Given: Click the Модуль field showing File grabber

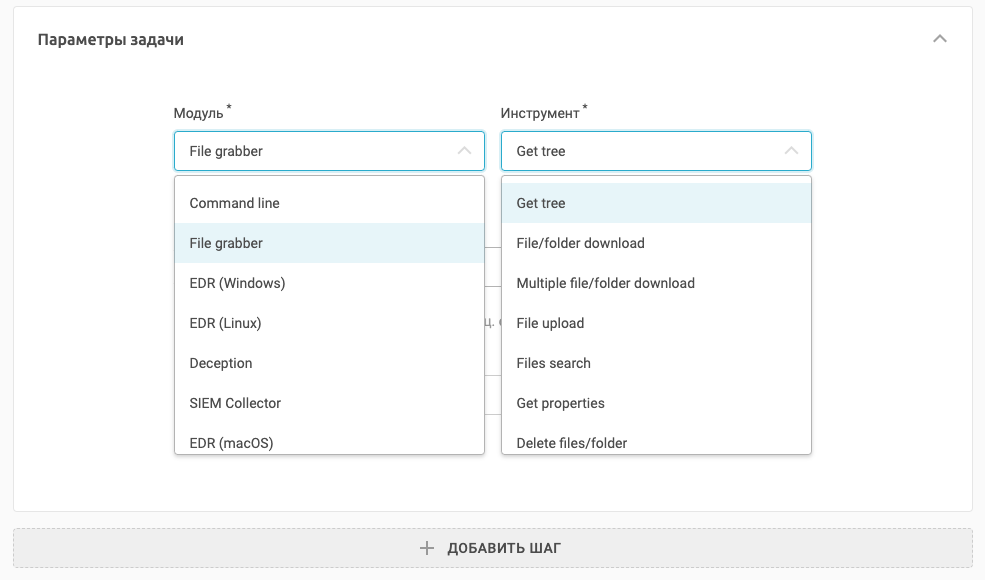Looking at the screenshot, I should pos(310,151).
